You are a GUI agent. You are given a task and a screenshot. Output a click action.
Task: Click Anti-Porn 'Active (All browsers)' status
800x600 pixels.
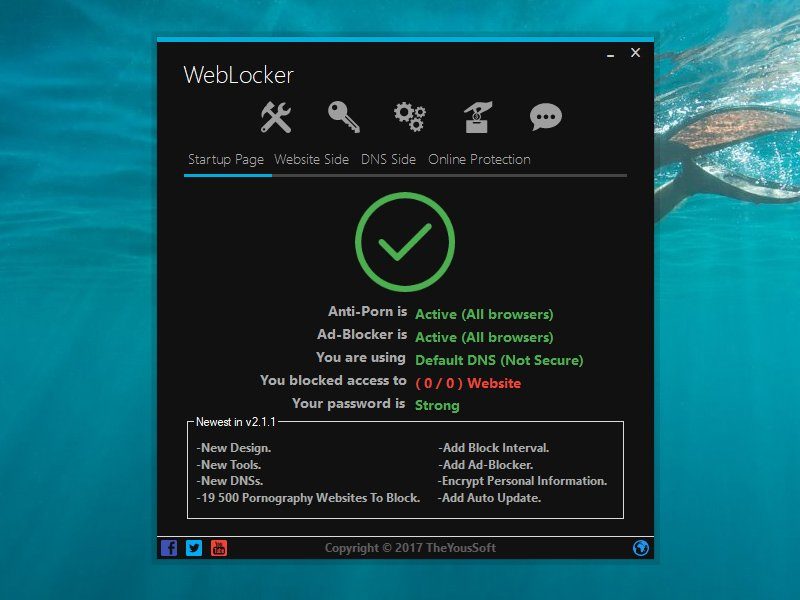coord(484,314)
